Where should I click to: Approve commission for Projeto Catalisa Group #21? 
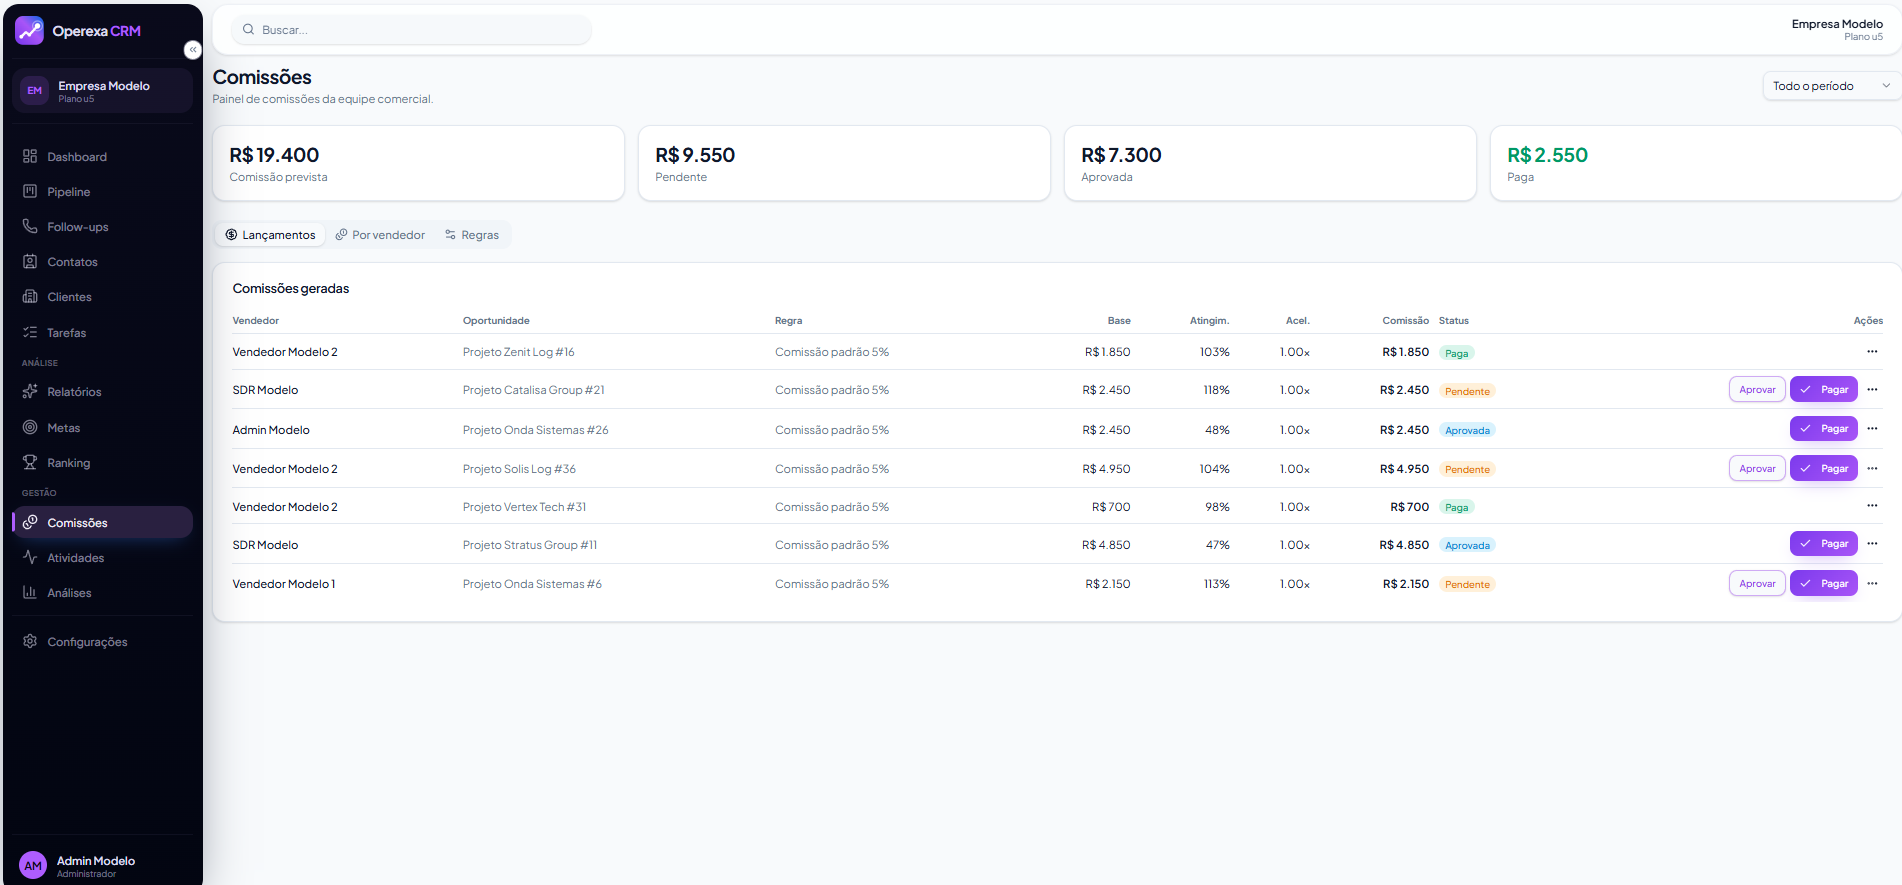tap(1757, 390)
